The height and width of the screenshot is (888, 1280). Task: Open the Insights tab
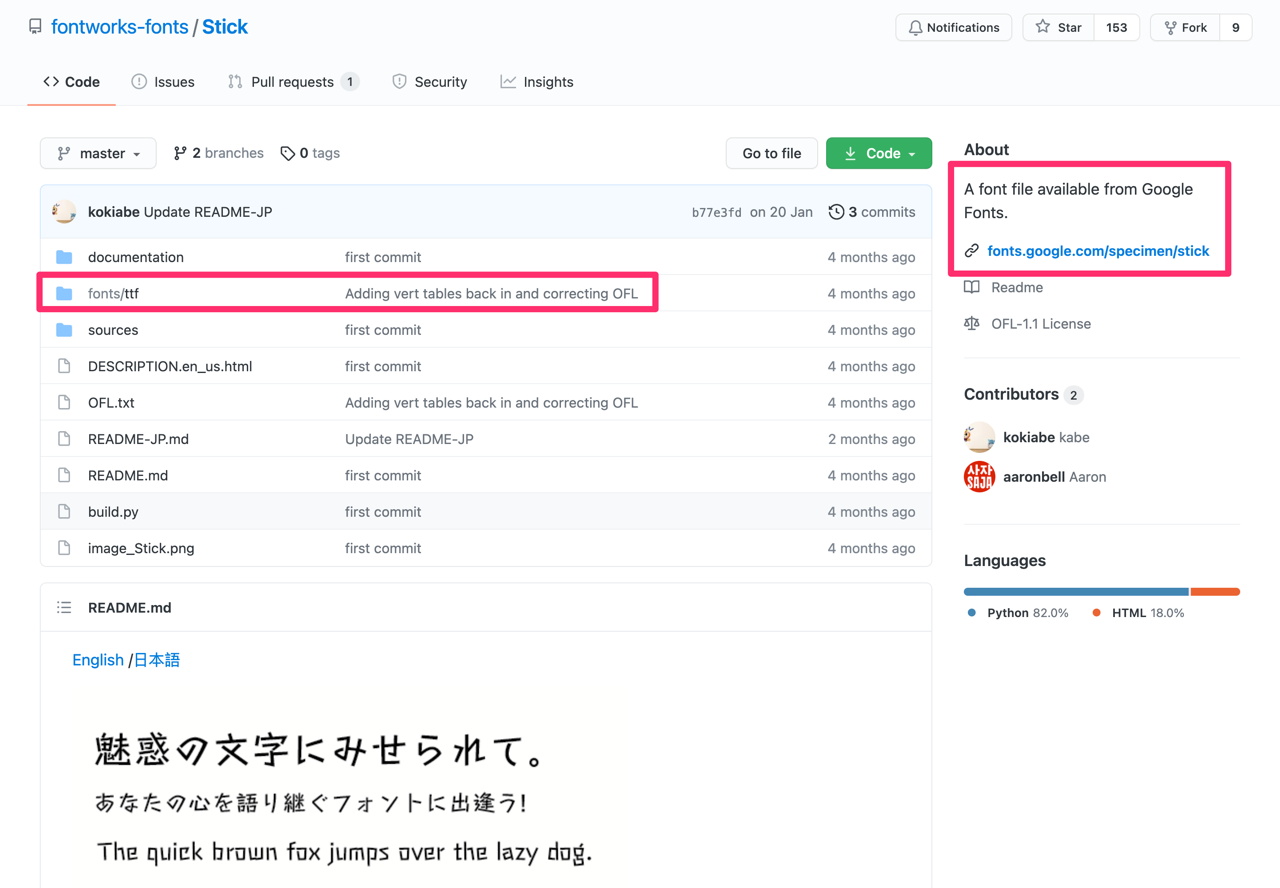pos(537,82)
